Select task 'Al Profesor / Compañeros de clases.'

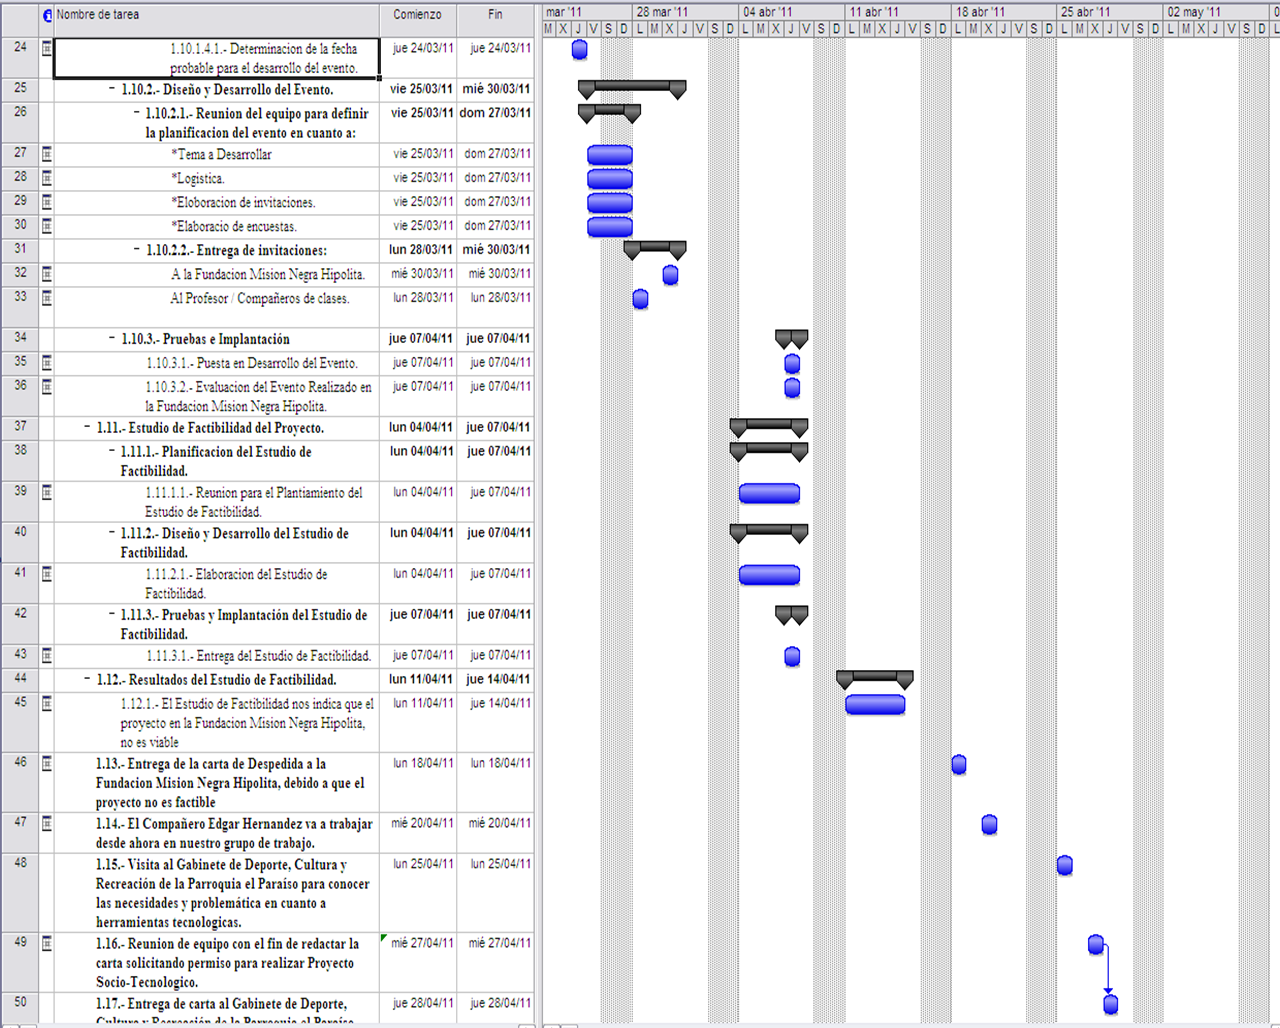click(x=260, y=298)
